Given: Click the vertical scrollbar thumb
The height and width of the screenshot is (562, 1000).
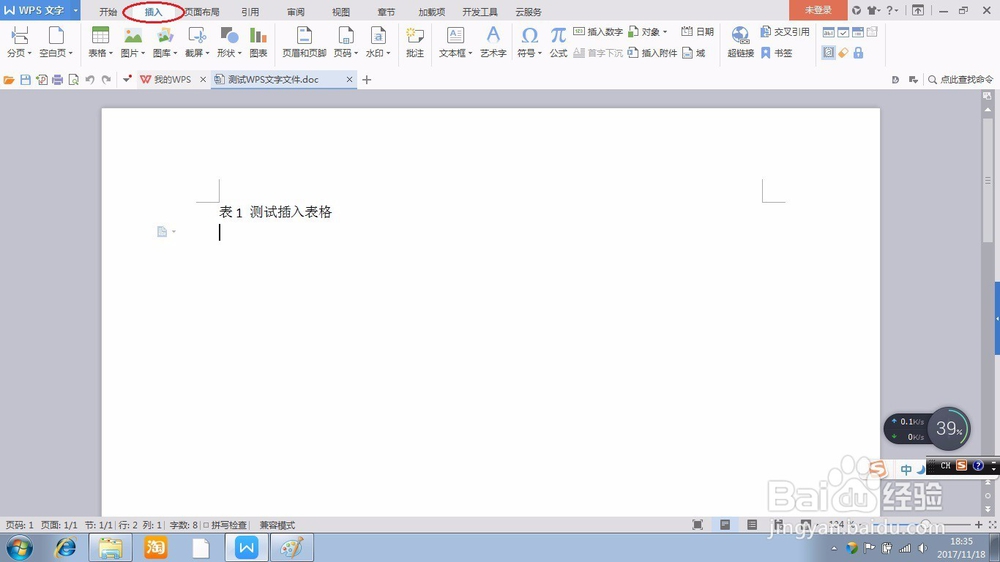Looking at the screenshot, I should (x=987, y=179).
